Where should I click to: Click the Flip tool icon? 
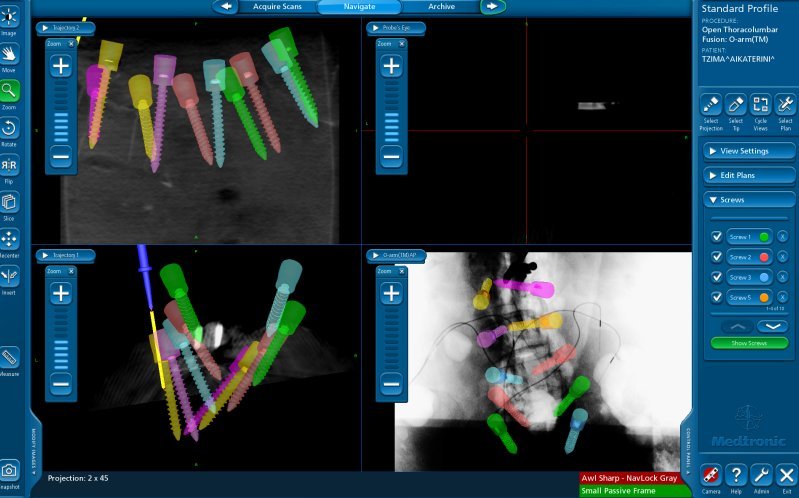(9, 165)
